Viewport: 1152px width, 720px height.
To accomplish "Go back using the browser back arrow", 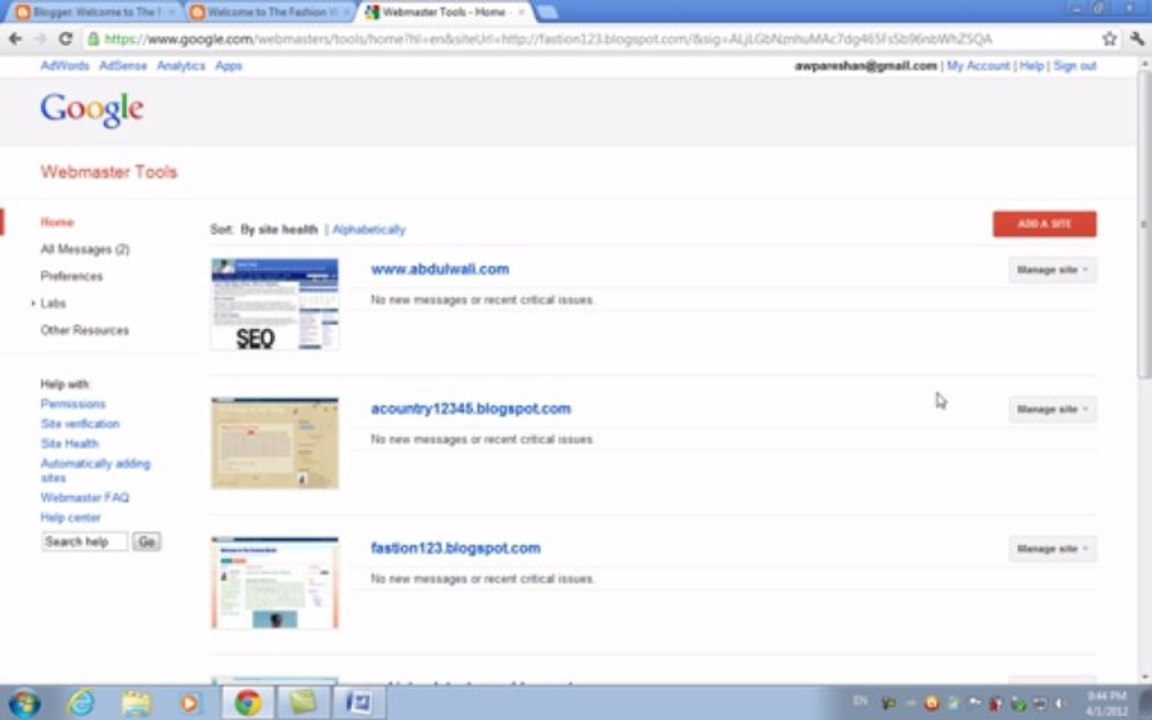I will (15, 39).
